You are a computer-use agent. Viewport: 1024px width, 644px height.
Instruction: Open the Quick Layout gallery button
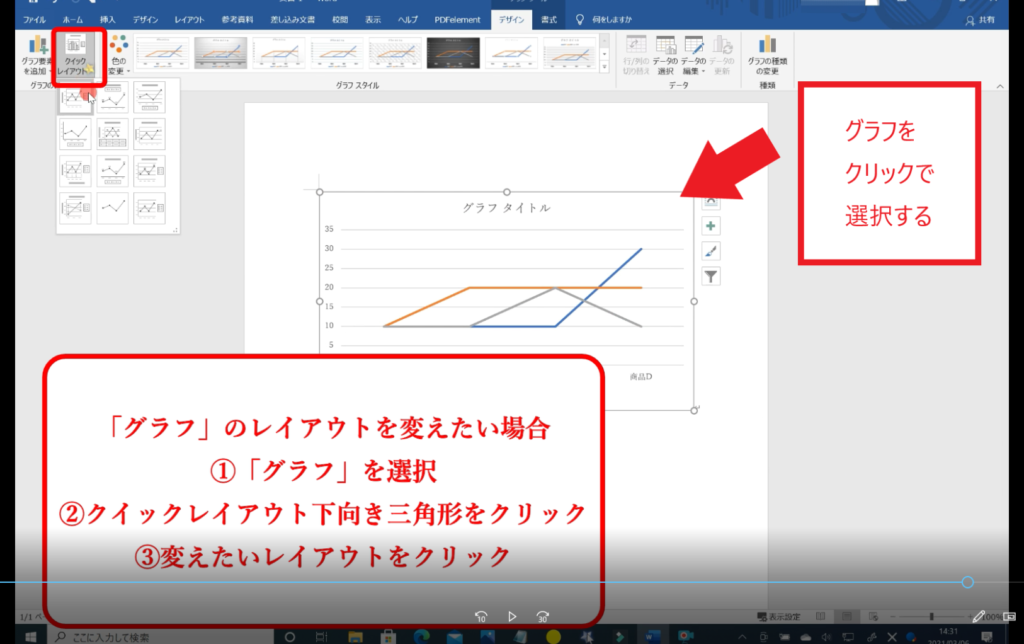[77, 57]
